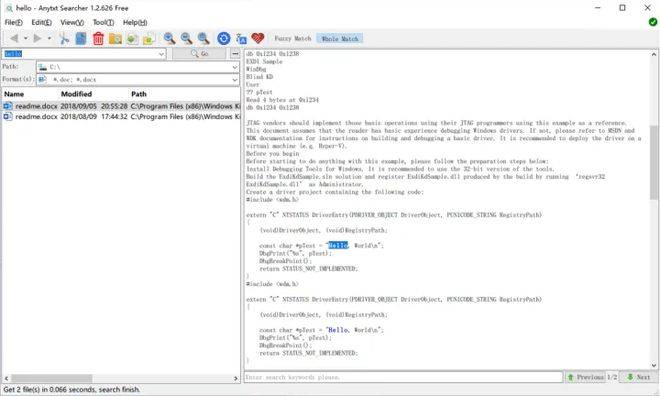Click the Go search button
The width and height of the screenshot is (660, 396).
click(x=200, y=53)
